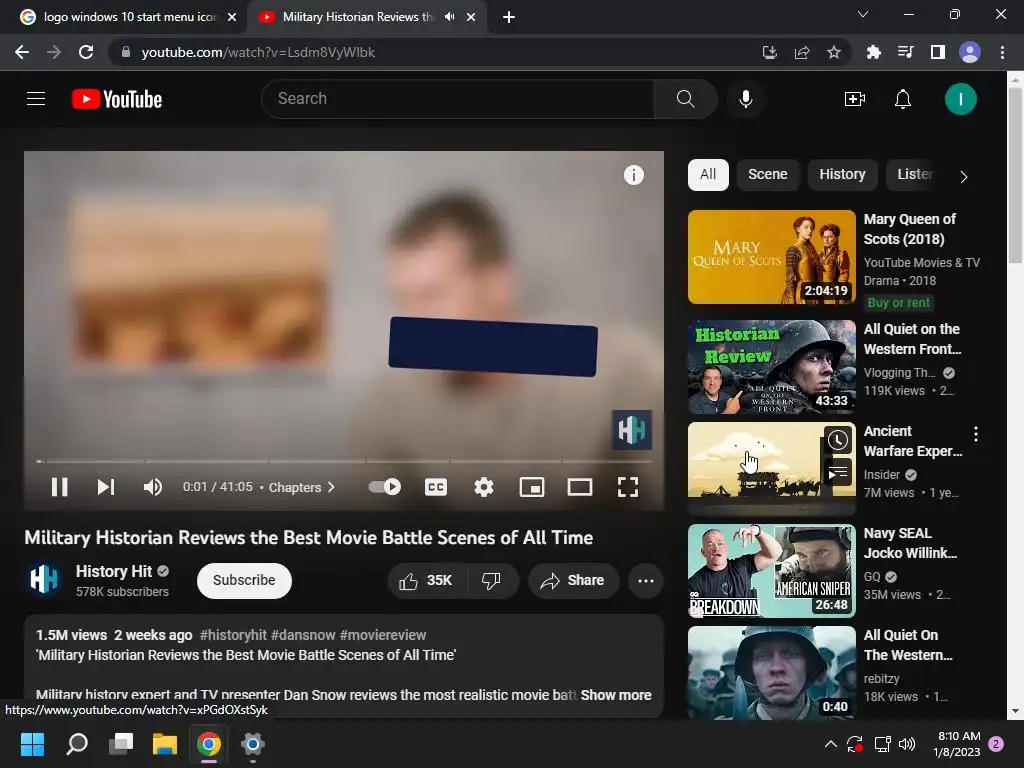Add Ancient Warfare video to queue
This screenshot has width=1024, height=768.
tap(837, 473)
